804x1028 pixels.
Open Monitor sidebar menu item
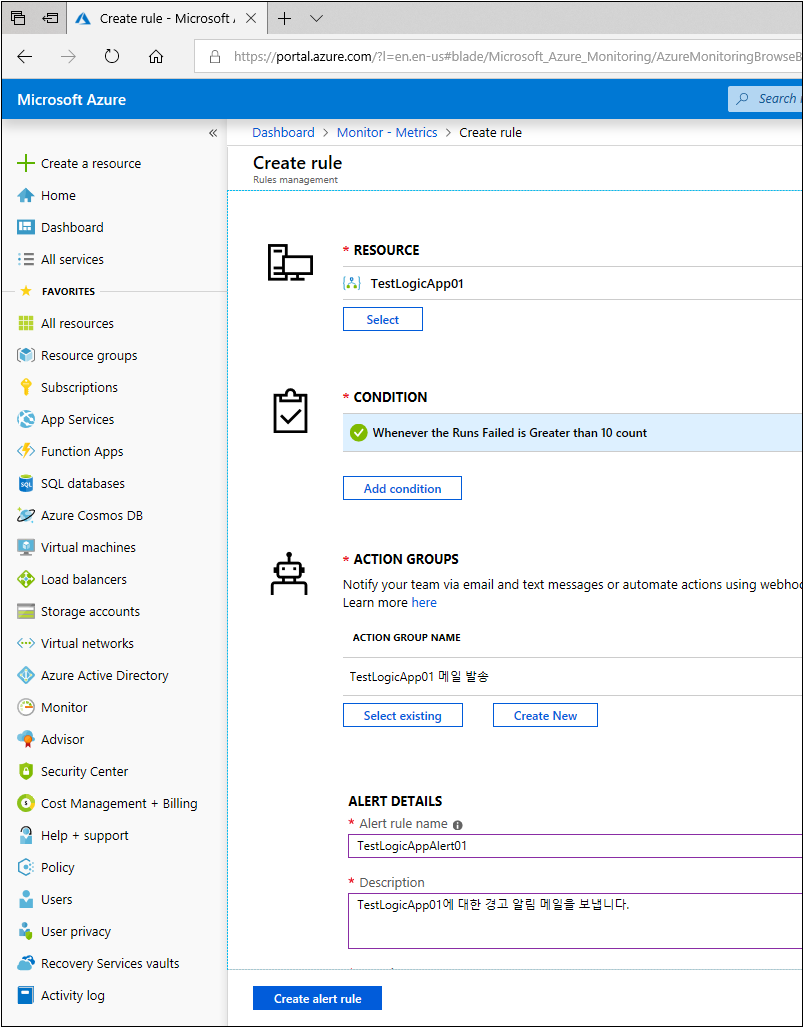point(64,707)
